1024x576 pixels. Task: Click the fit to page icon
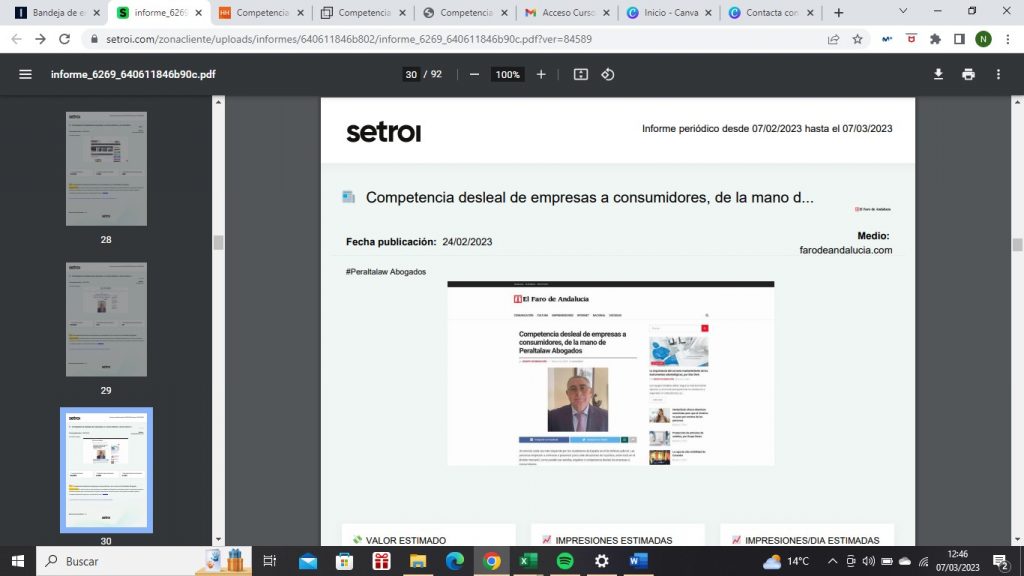coord(581,74)
